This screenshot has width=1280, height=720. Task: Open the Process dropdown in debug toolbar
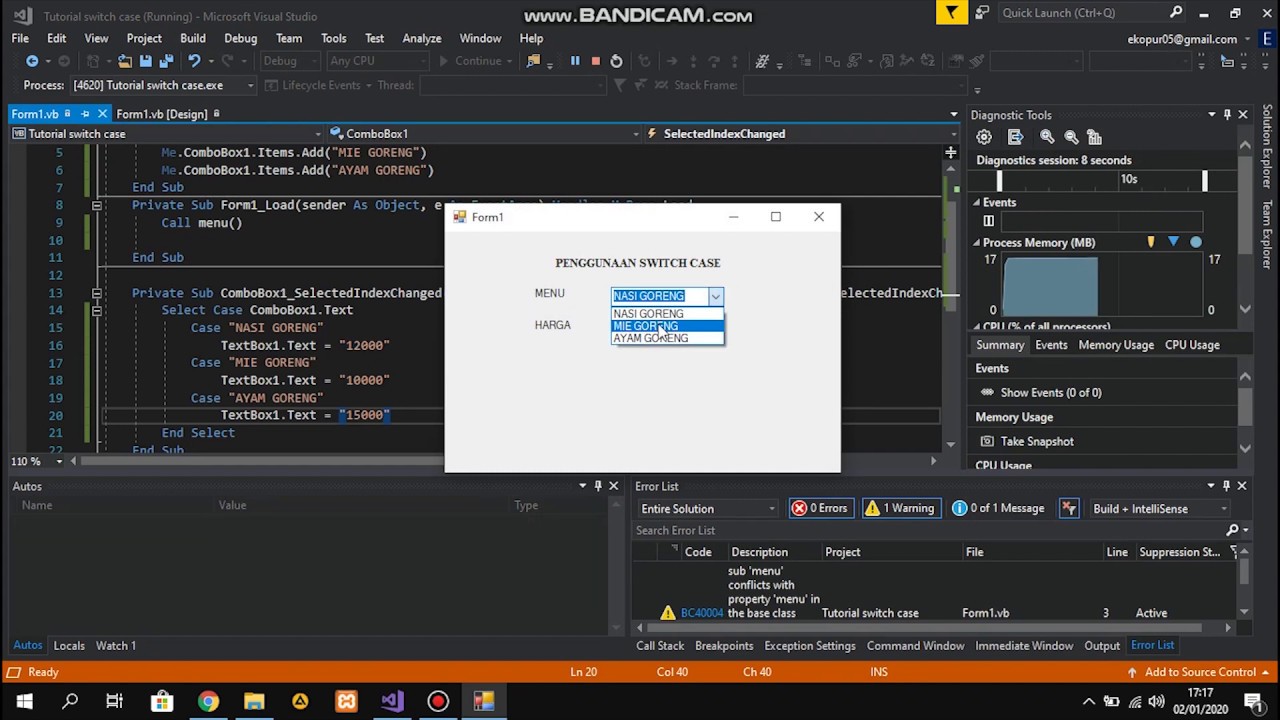(x=250, y=85)
